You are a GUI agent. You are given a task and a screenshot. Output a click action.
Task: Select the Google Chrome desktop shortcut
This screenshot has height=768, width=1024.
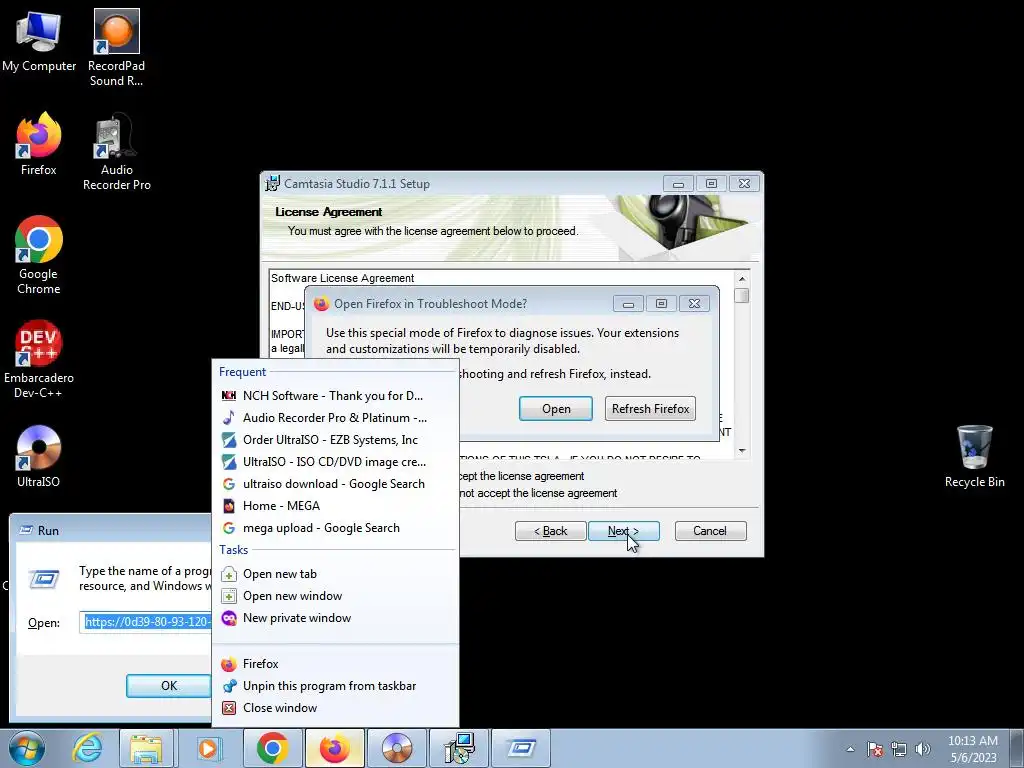click(39, 255)
